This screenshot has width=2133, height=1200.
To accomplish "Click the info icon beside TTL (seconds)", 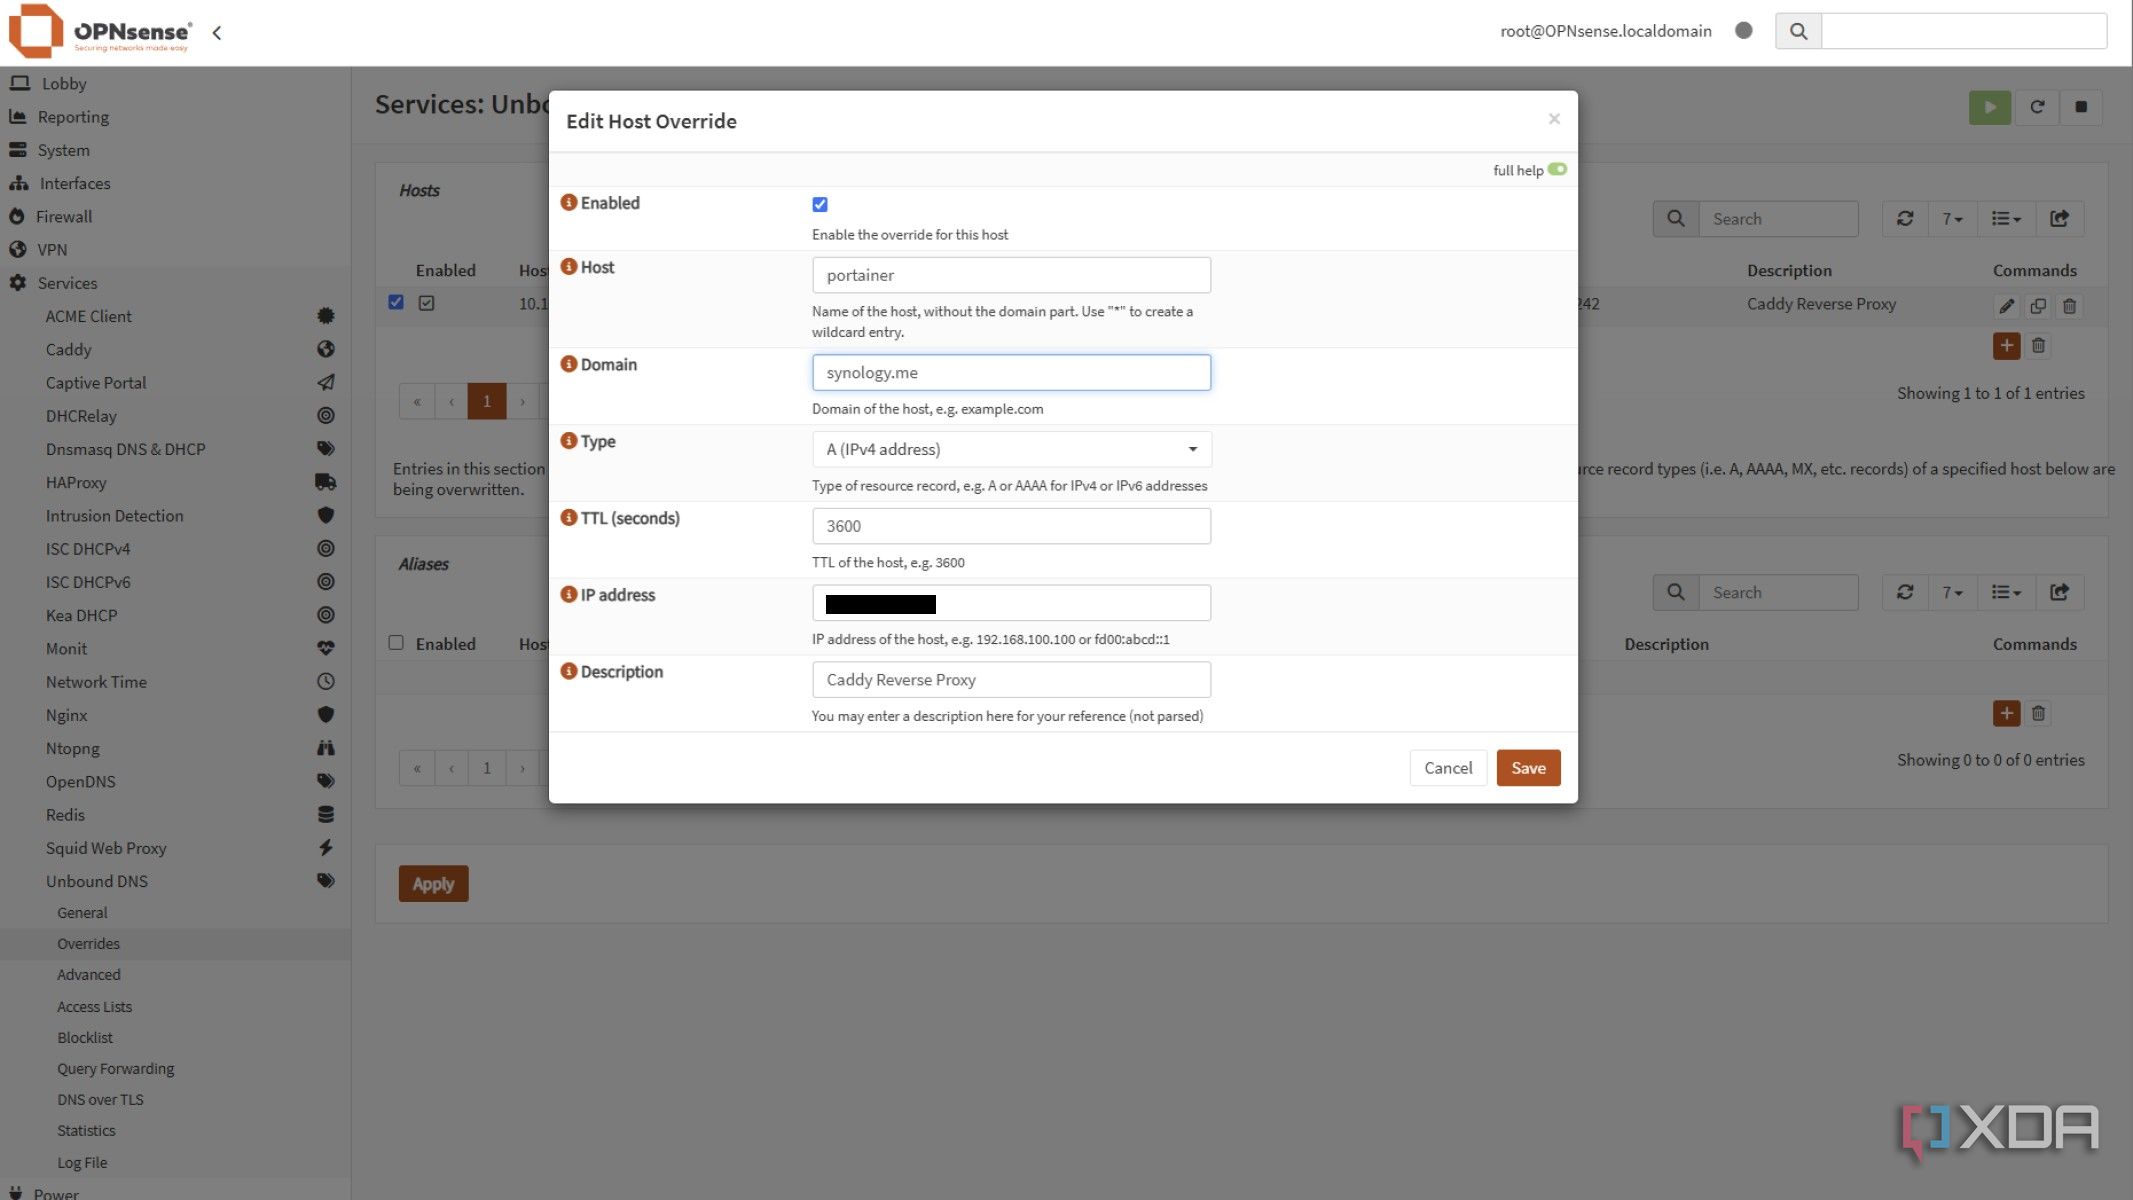I will pyautogui.click(x=568, y=518).
